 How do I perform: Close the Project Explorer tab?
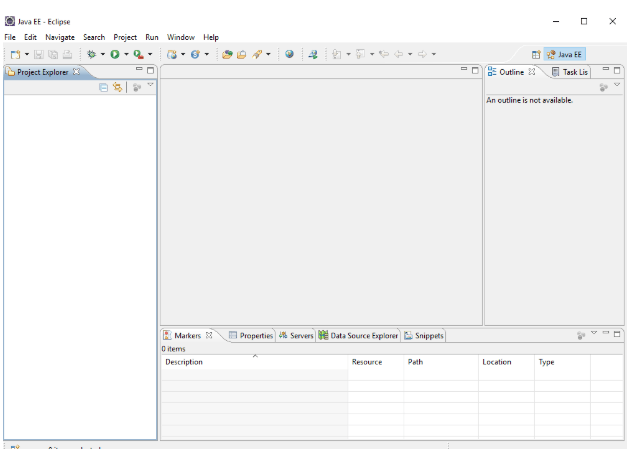click(76, 71)
